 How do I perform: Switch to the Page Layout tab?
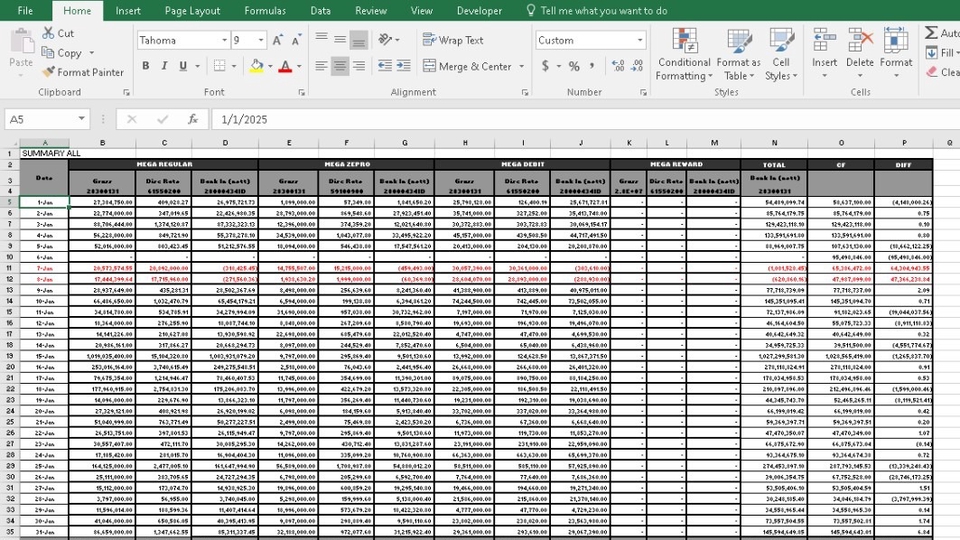pos(192,10)
